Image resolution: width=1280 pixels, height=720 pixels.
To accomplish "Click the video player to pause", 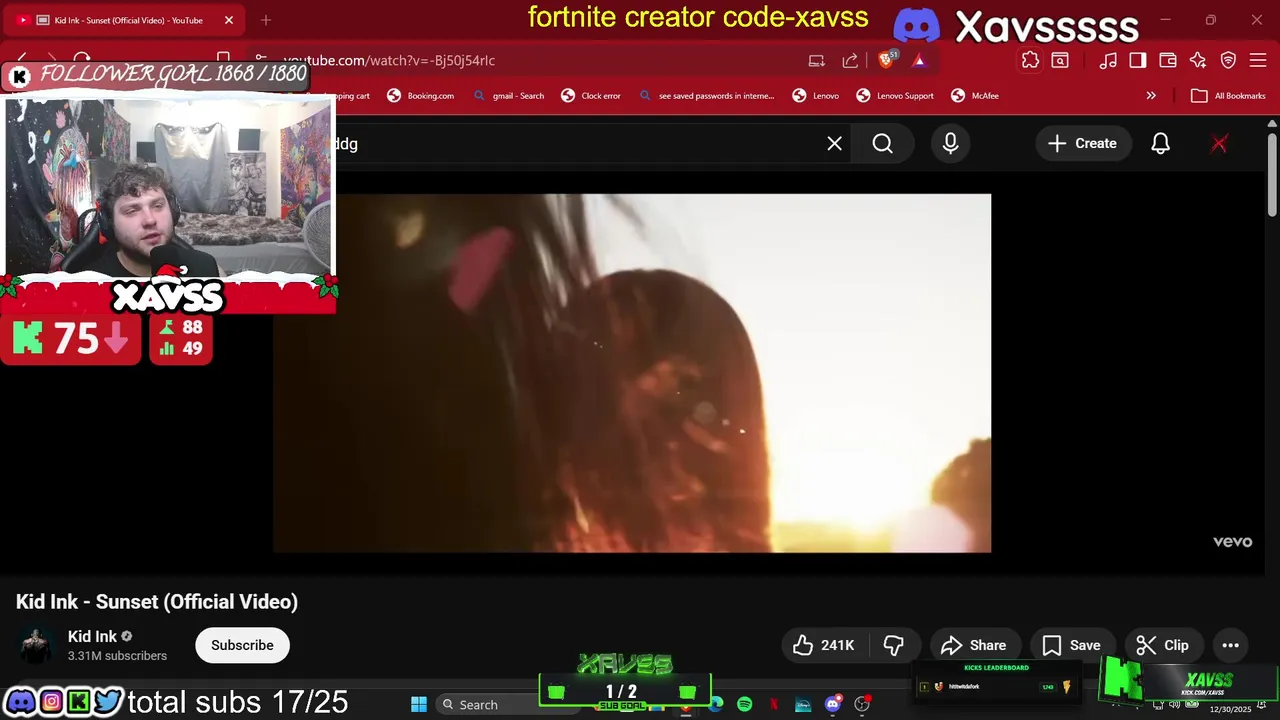I will point(632,373).
